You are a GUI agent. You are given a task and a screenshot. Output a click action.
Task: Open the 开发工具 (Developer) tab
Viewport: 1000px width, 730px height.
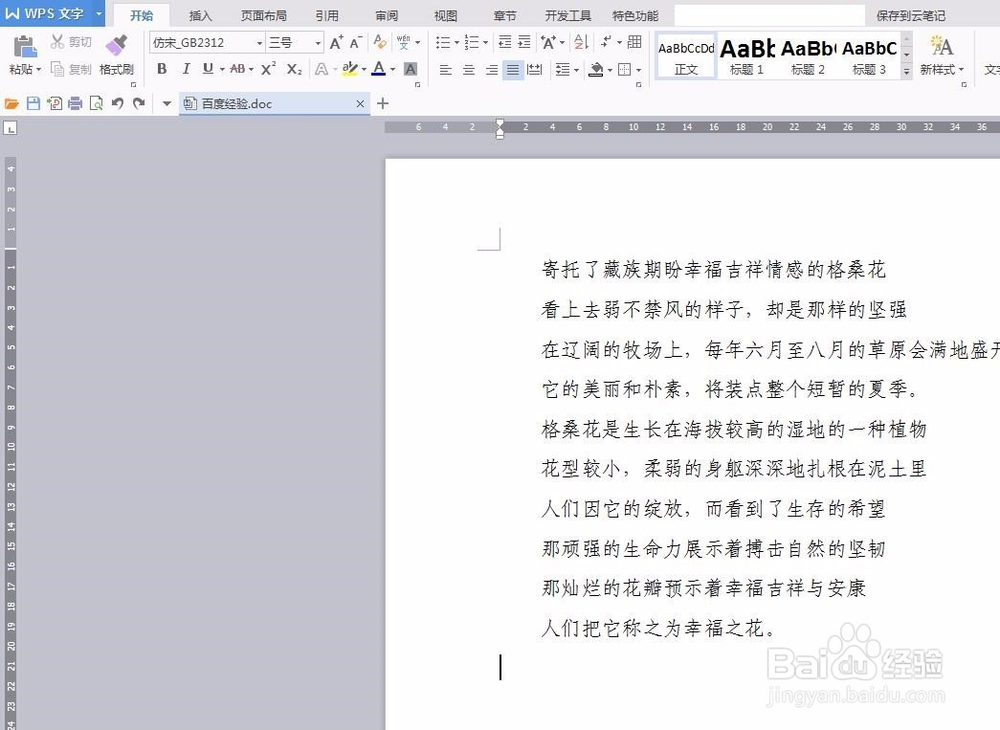click(x=568, y=15)
